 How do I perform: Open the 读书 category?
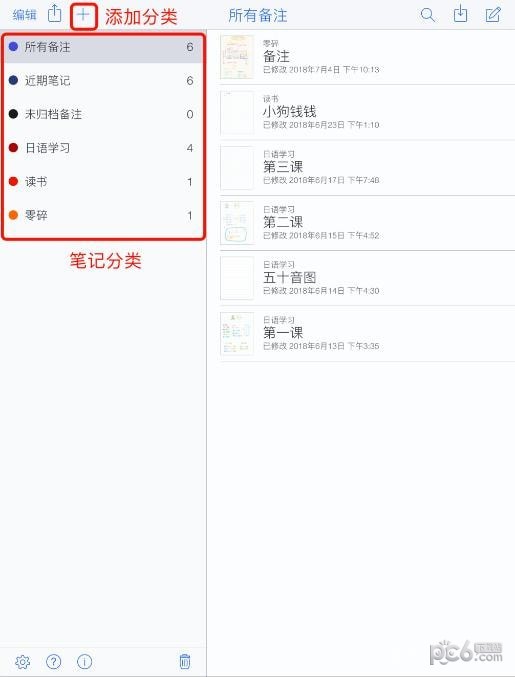(x=103, y=182)
